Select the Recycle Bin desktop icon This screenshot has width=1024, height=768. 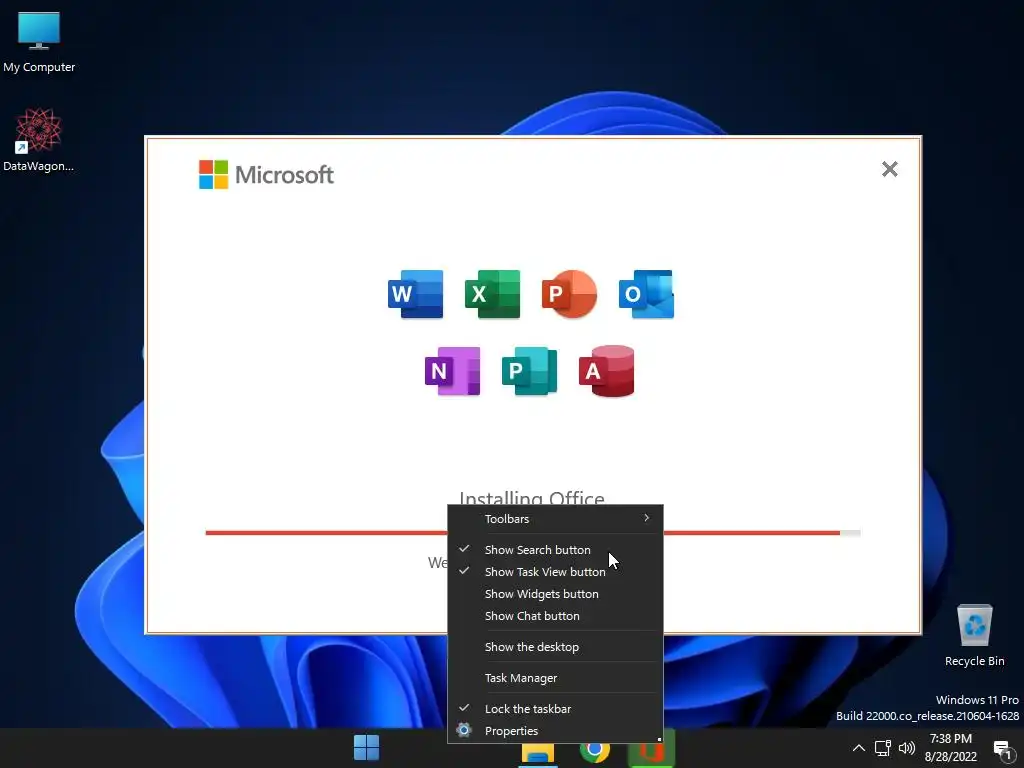(x=974, y=635)
